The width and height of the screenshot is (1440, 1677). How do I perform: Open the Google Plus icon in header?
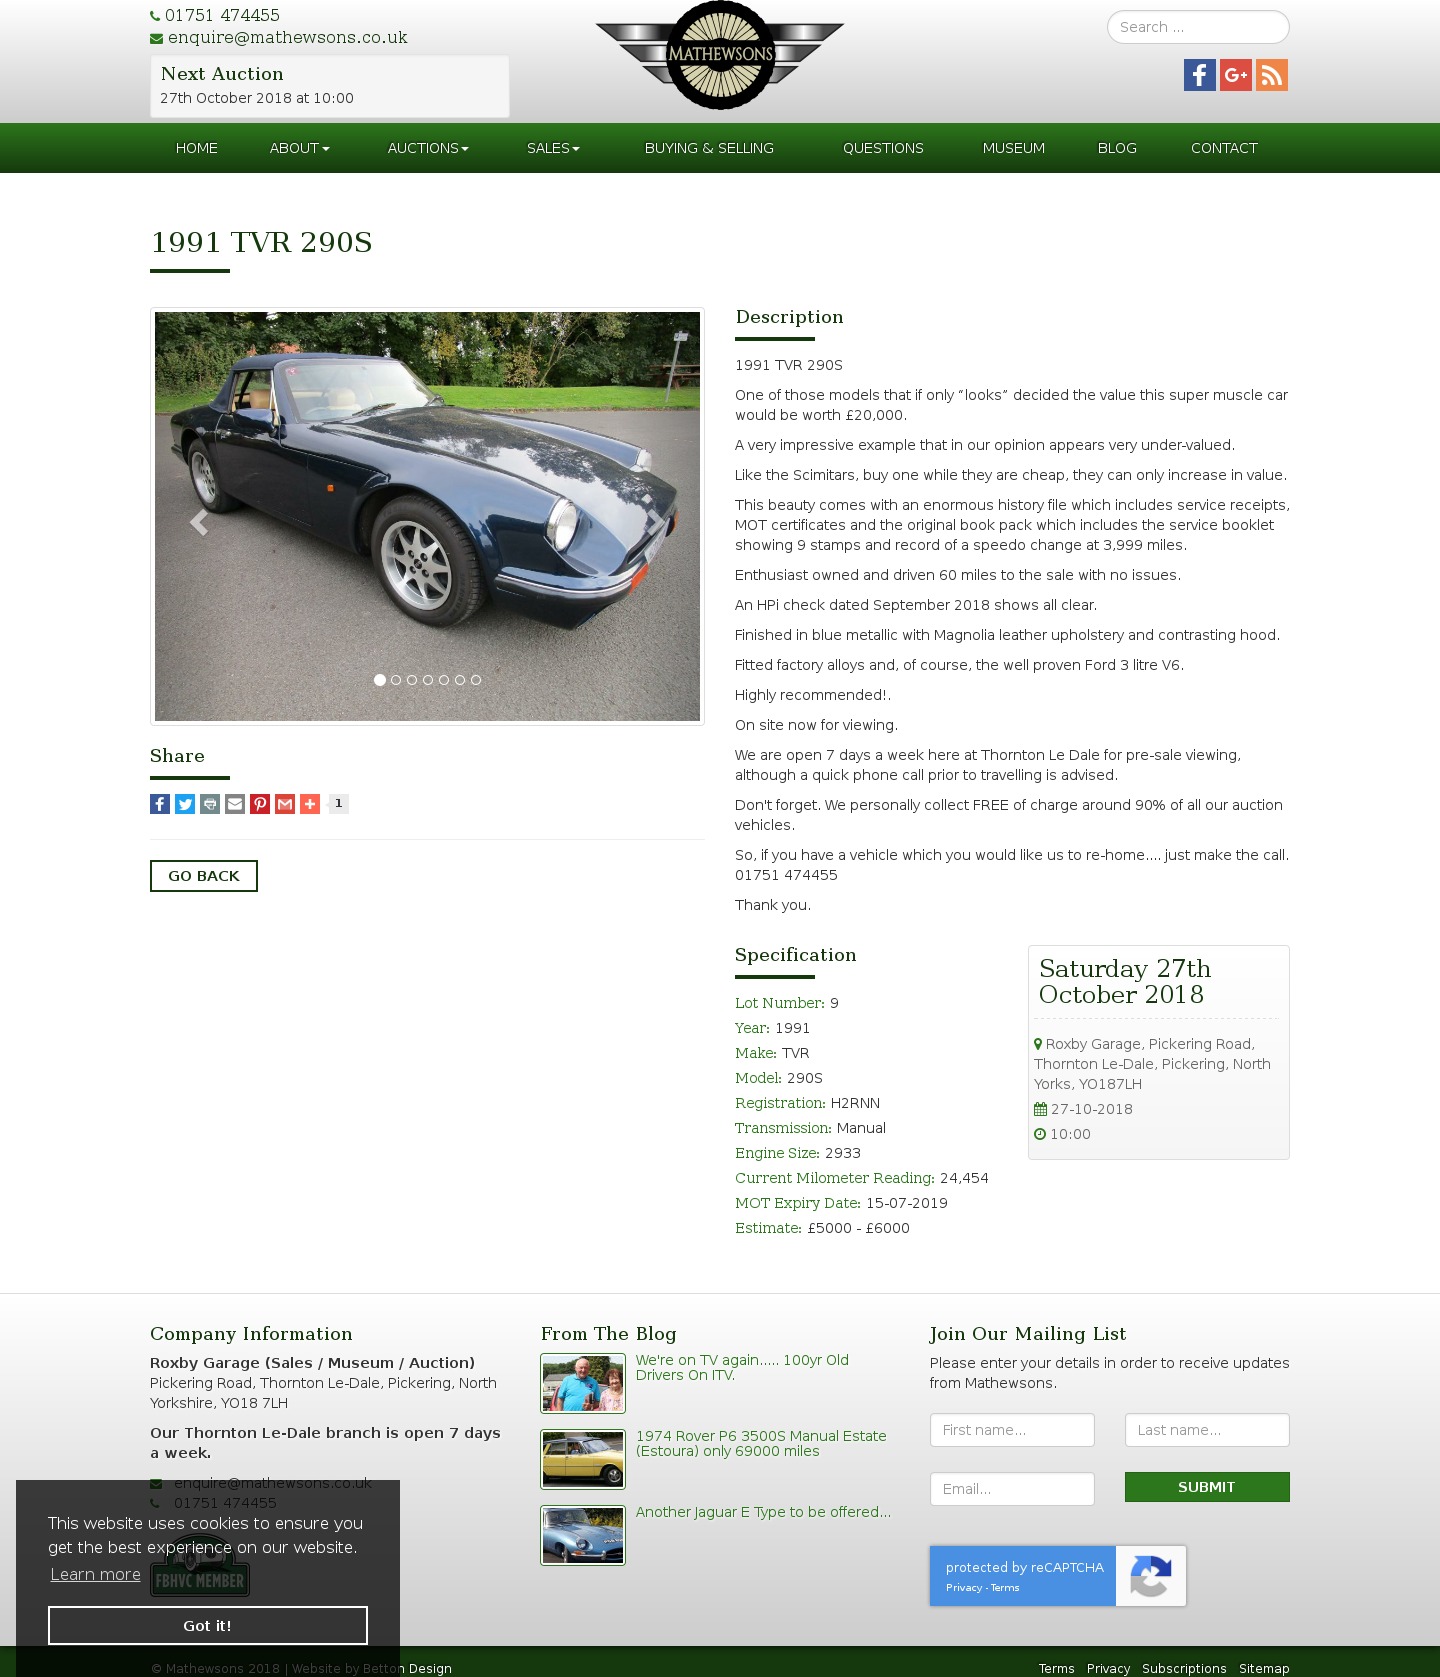pos(1236,75)
